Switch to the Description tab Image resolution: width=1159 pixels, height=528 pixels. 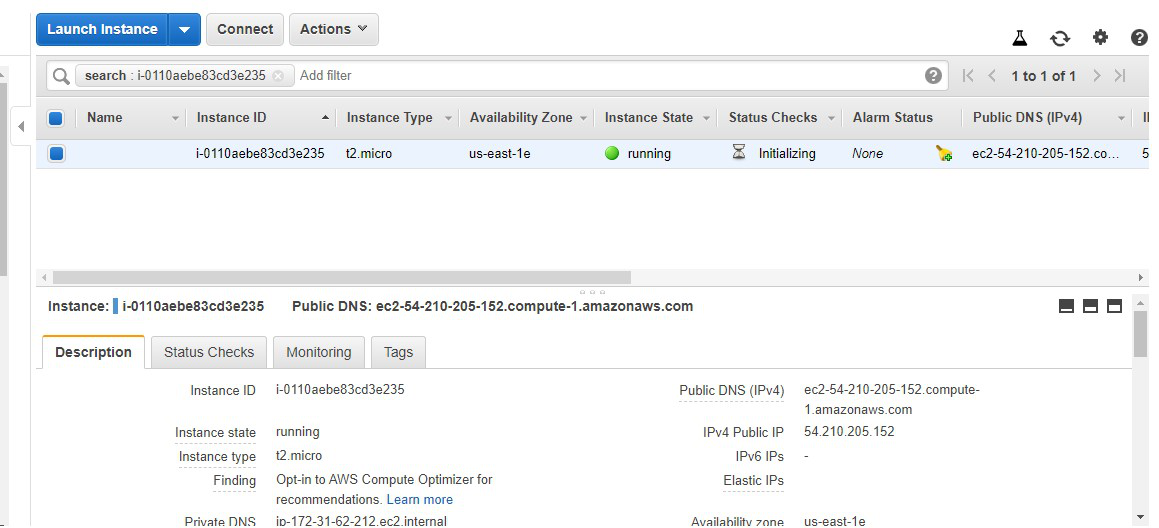click(93, 352)
